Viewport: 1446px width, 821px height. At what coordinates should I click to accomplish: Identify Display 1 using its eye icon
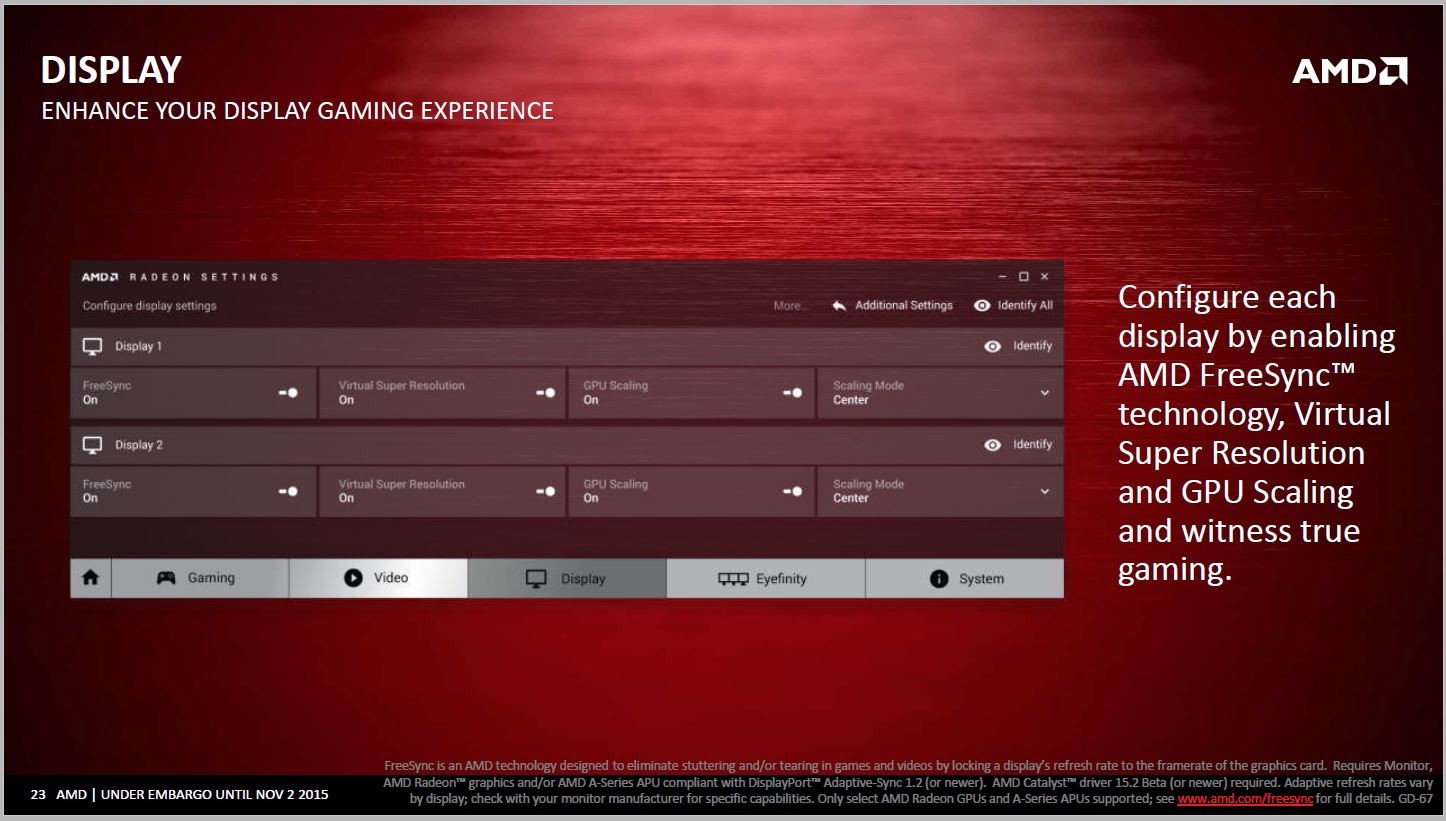click(x=992, y=346)
